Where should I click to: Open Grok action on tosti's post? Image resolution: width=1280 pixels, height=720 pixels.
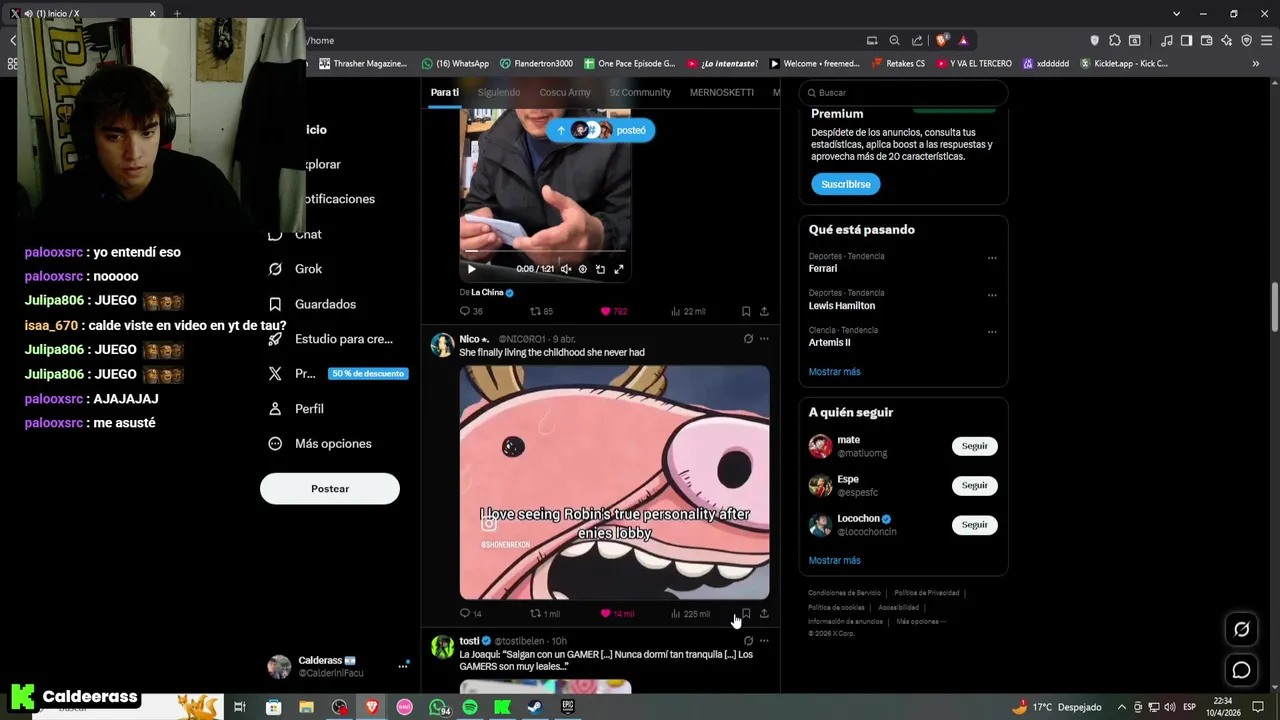coord(748,641)
